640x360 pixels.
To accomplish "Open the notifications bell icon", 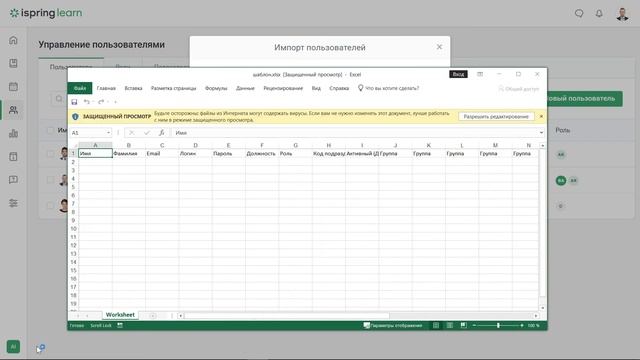I will click(599, 13).
